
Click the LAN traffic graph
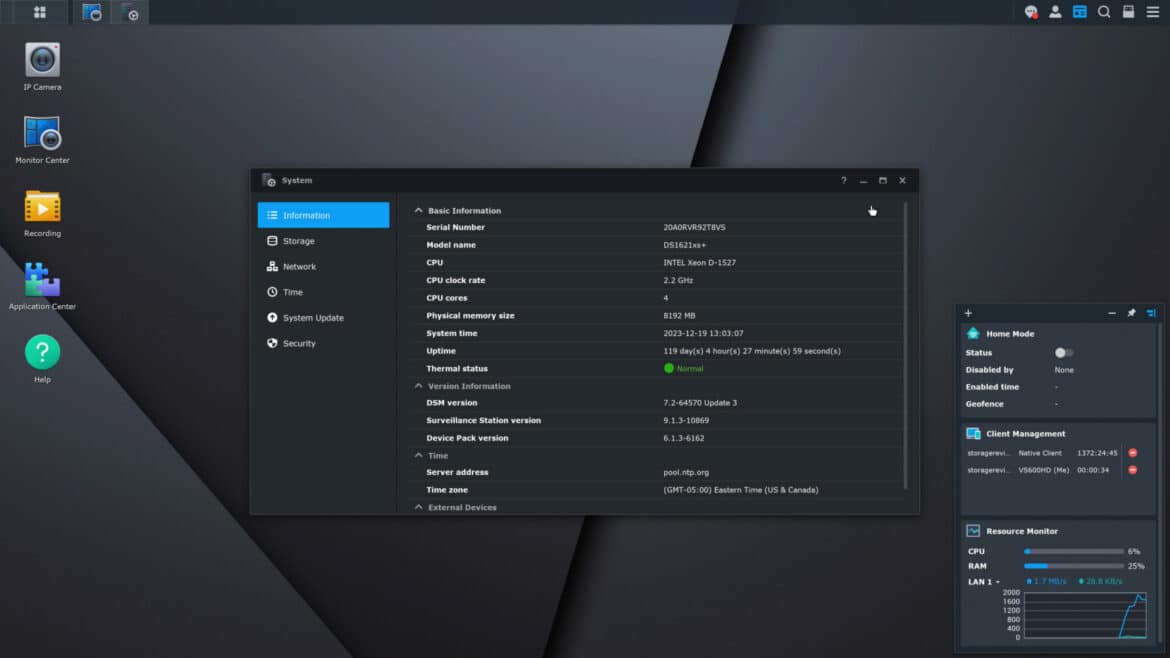tap(1085, 615)
